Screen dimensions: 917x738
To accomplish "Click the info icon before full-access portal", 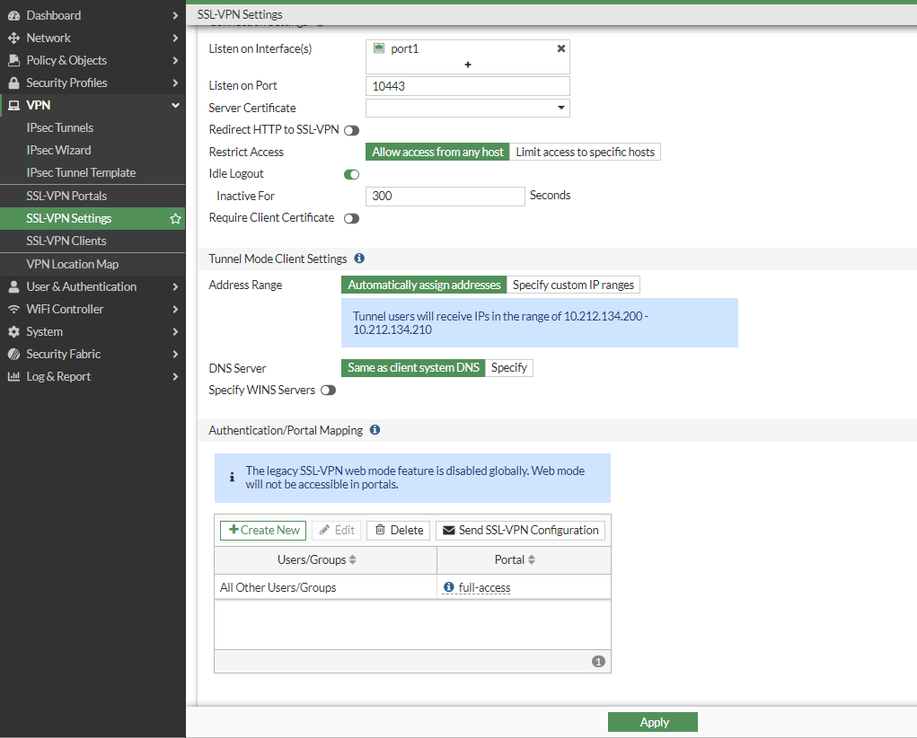I will click(449, 588).
